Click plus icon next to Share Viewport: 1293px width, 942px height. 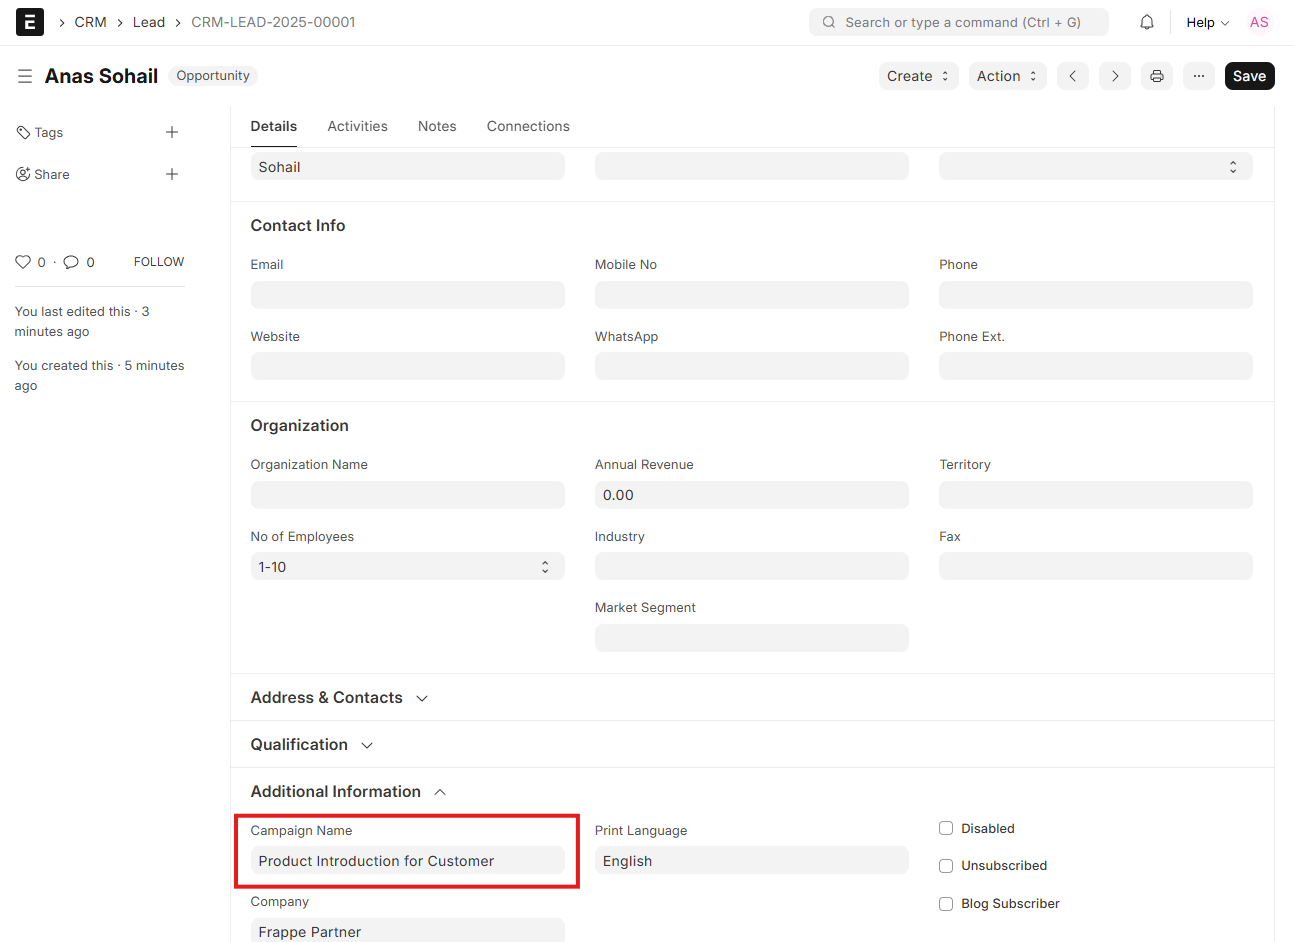point(172,174)
